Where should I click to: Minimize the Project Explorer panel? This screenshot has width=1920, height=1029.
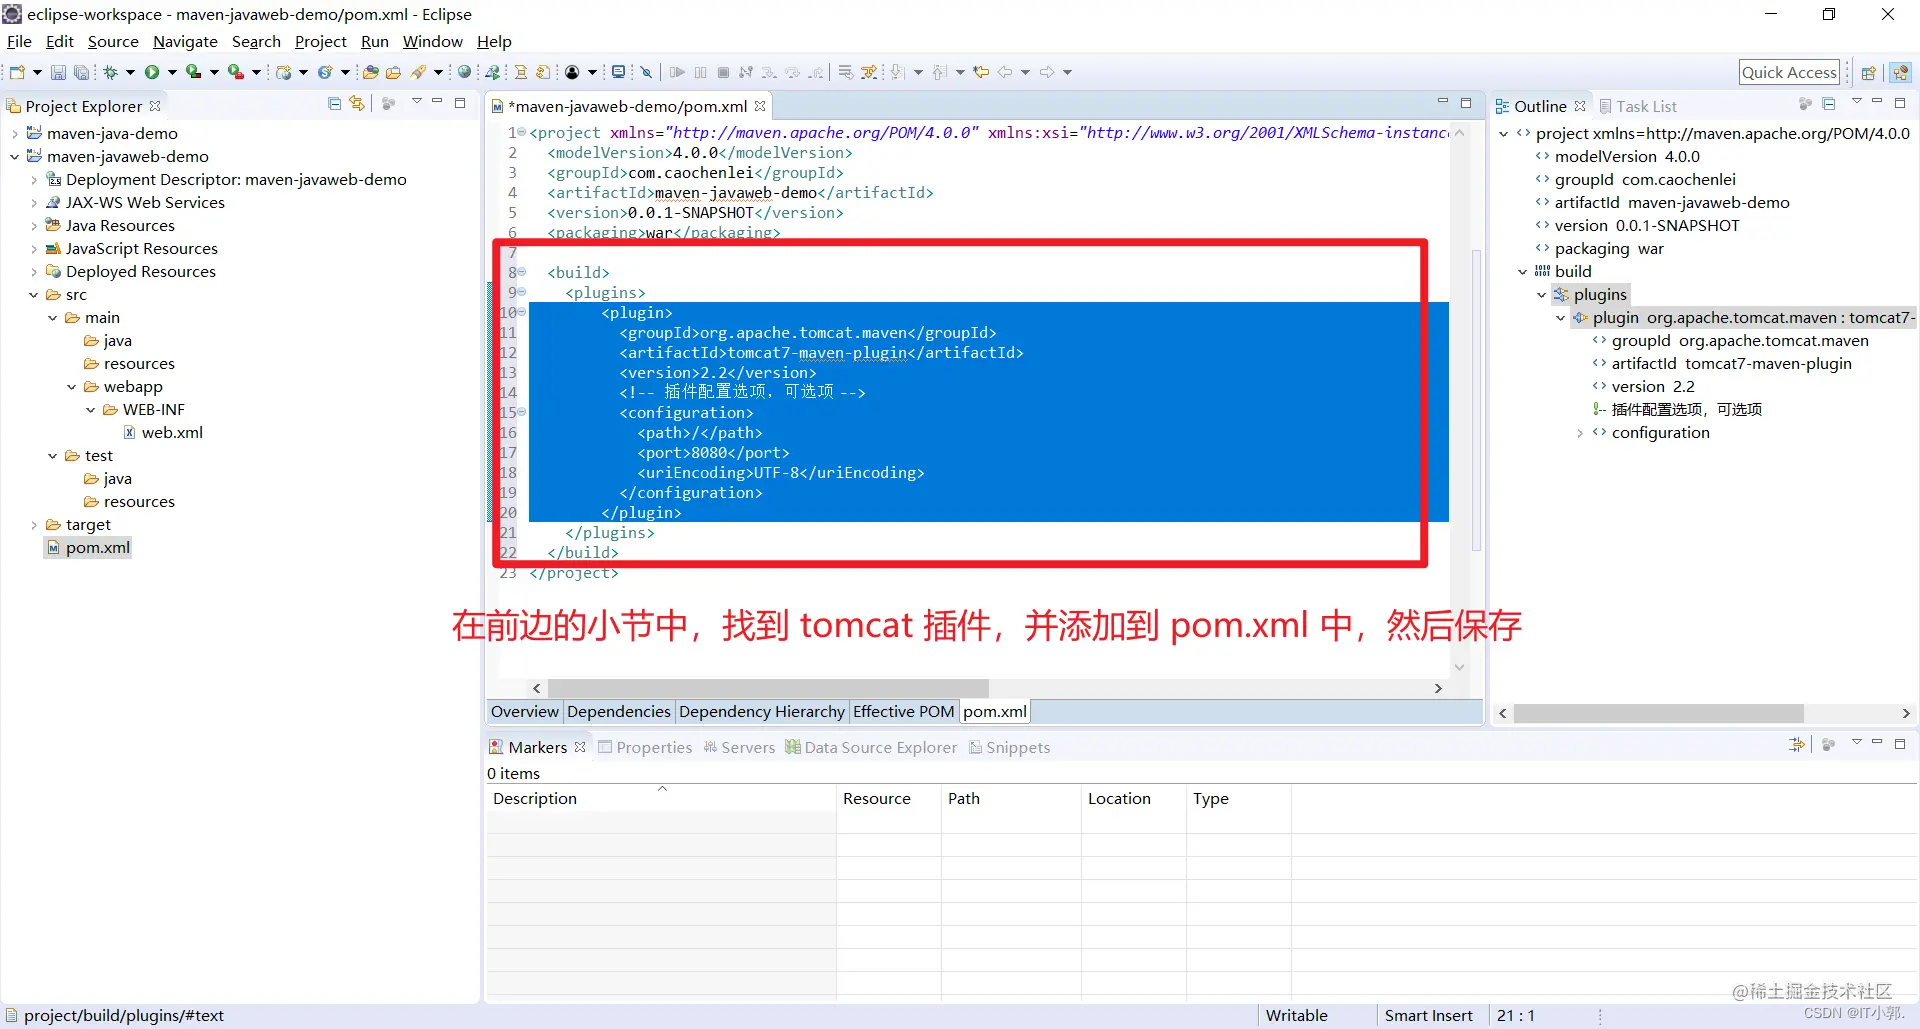tap(437, 102)
